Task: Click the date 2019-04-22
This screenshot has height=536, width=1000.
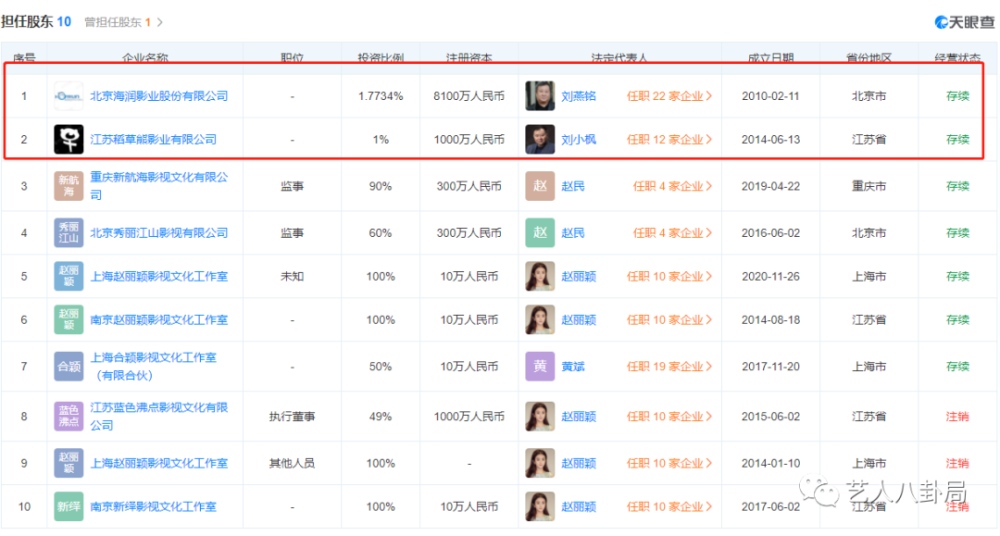Action: click(x=770, y=186)
